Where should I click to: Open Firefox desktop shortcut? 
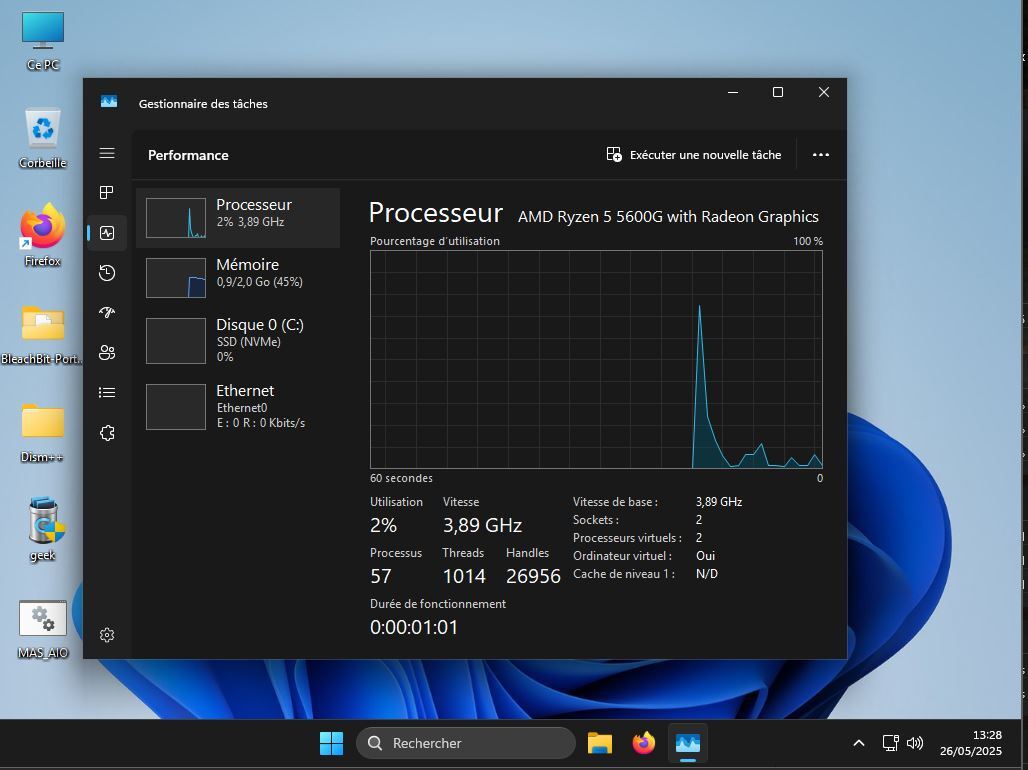(43, 235)
